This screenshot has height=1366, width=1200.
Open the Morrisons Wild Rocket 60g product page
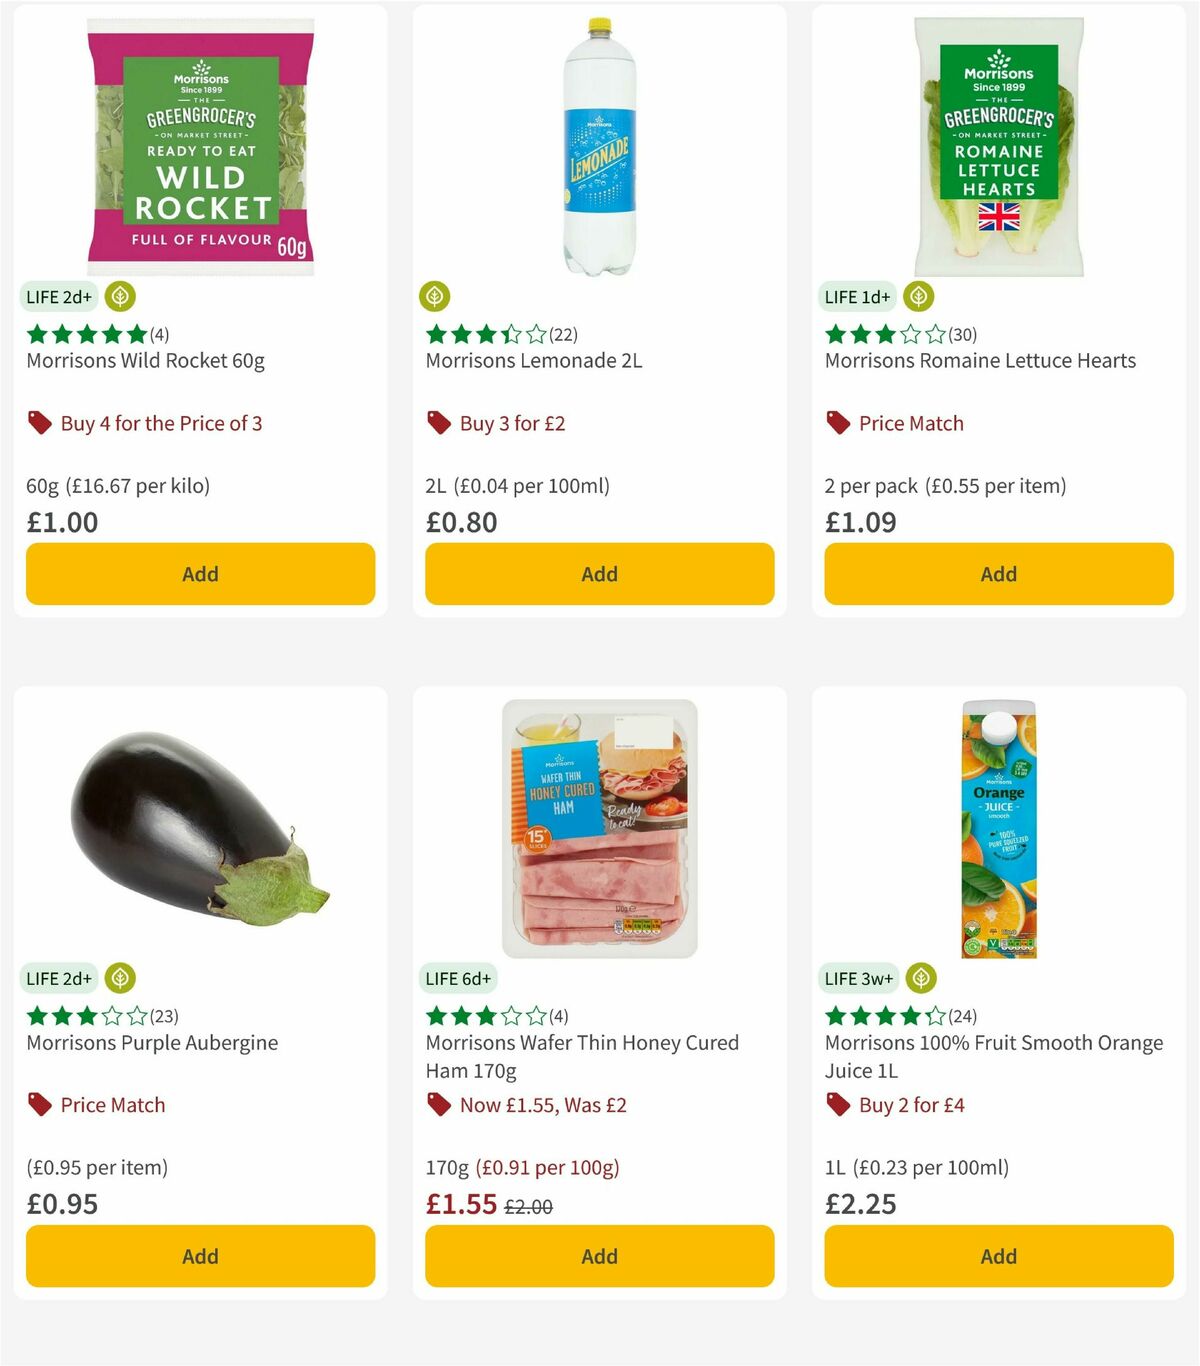[x=144, y=361]
